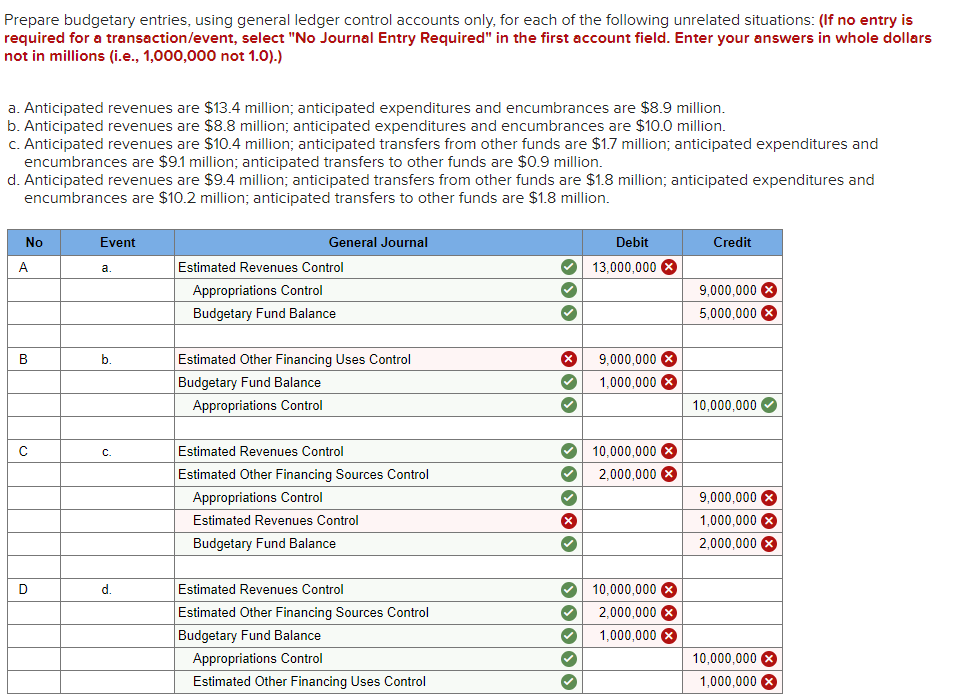
Task: Select the Estimated Revenues Control account in event a
Action: (x=378, y=267)
